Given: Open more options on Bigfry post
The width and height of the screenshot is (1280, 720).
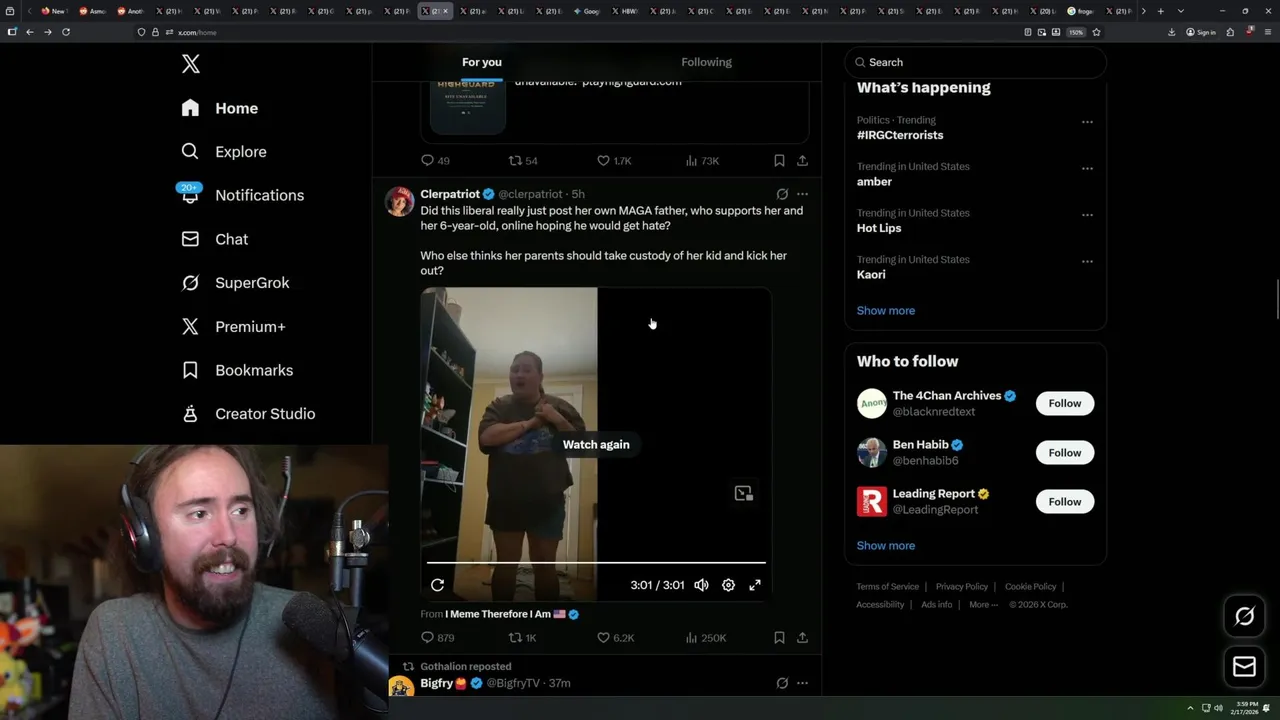Looking at the screenshot, I should click(x=802, y=683).
